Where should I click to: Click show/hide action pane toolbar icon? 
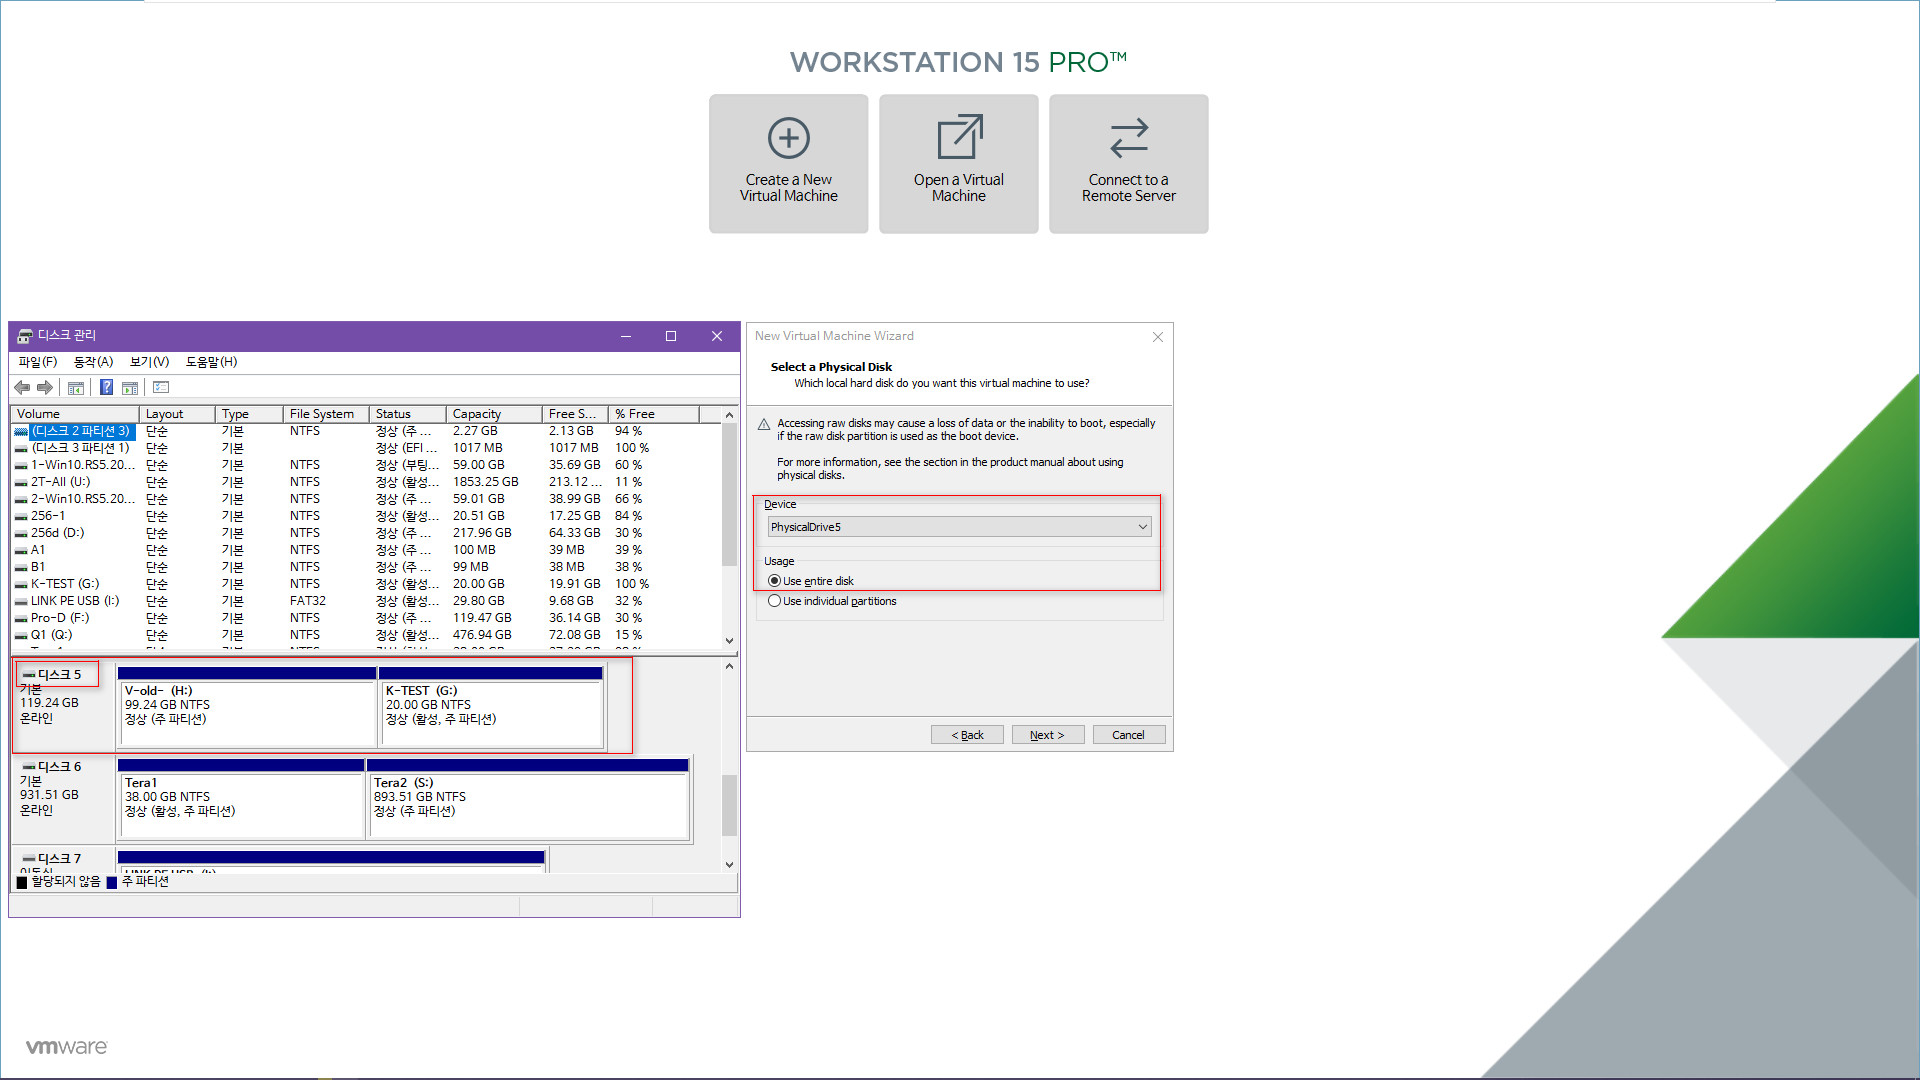click(130, 388)
